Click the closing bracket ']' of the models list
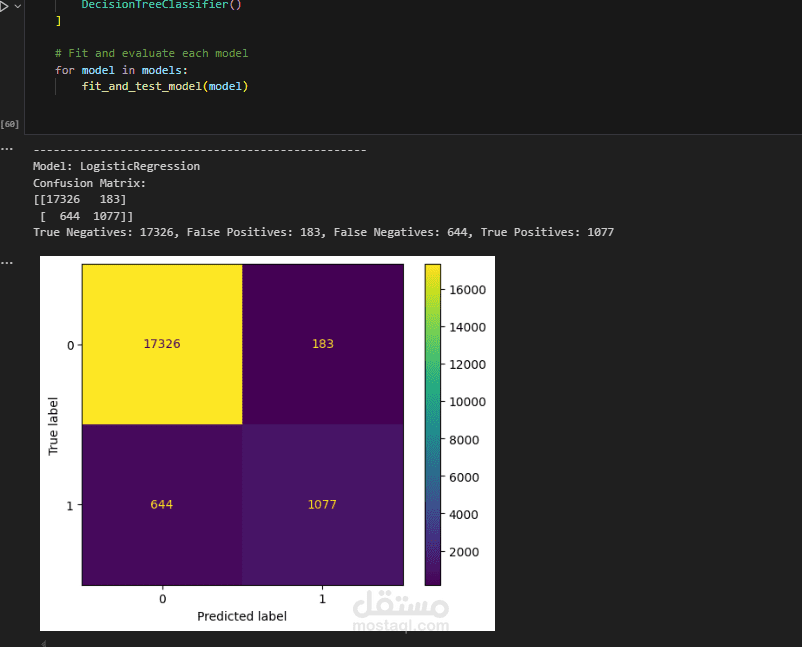The width and height of the screenshot is (802, 647). point(58,21)
